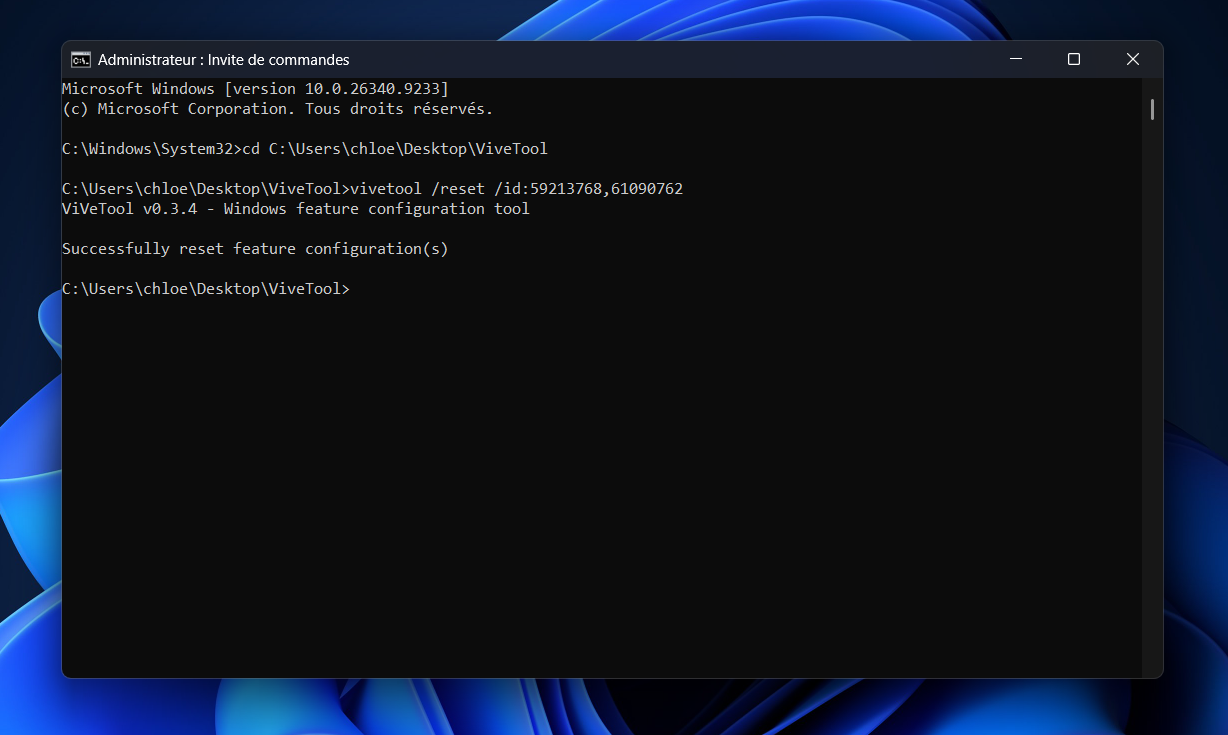The width and height of the screenshot is (1228, 735).
Task: Click the Command Prompt icon in title bar
Action: (x=81, y=60)
